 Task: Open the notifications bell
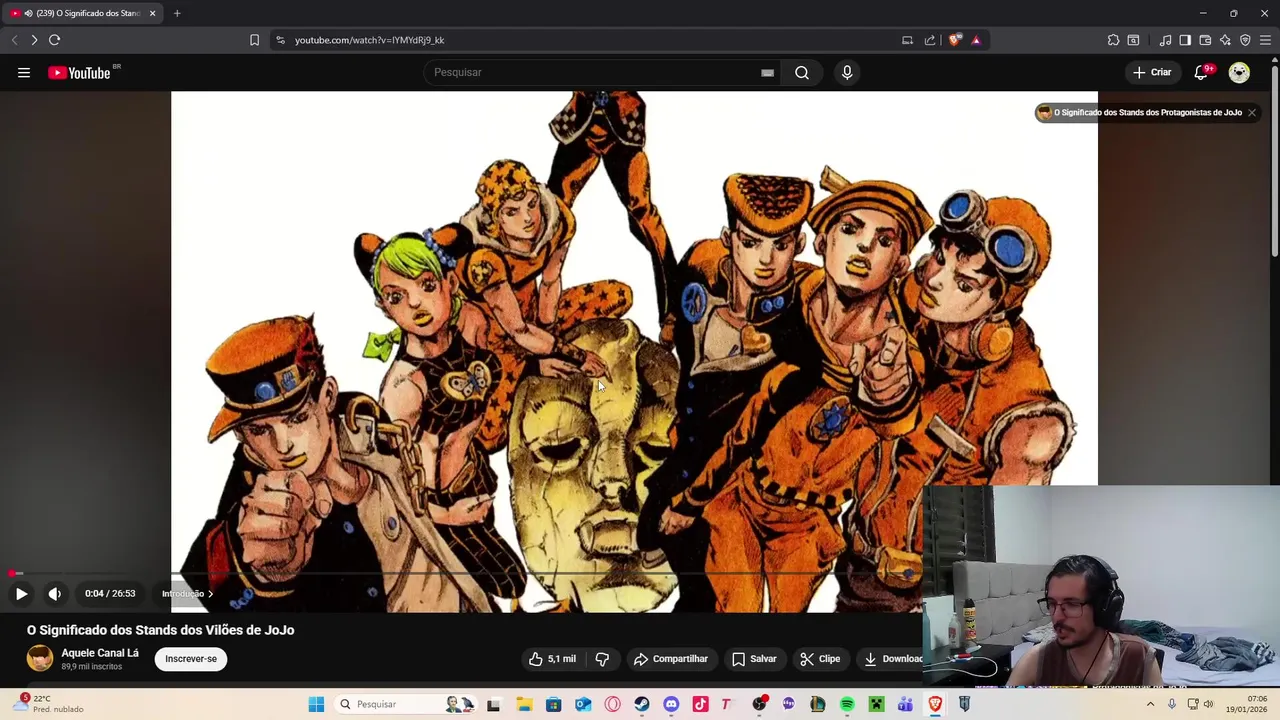(x=1202, y=72)
